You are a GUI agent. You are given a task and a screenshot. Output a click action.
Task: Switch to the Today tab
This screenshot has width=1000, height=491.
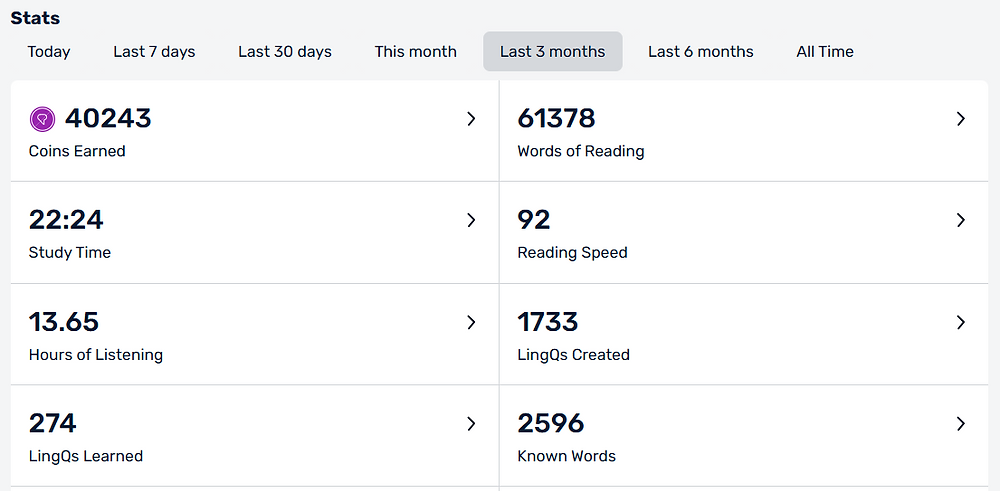[x=49, y=52]
